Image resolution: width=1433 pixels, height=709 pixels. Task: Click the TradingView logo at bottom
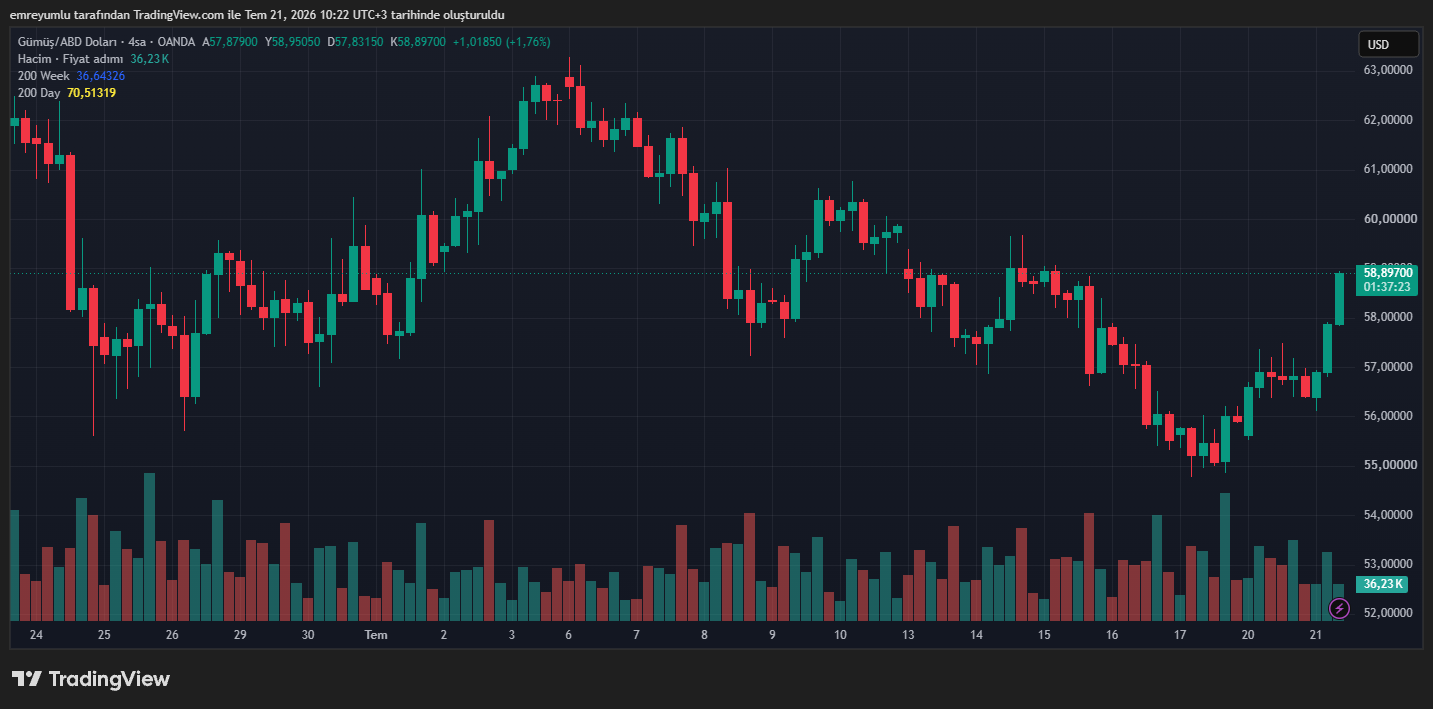tap(91, 679)
